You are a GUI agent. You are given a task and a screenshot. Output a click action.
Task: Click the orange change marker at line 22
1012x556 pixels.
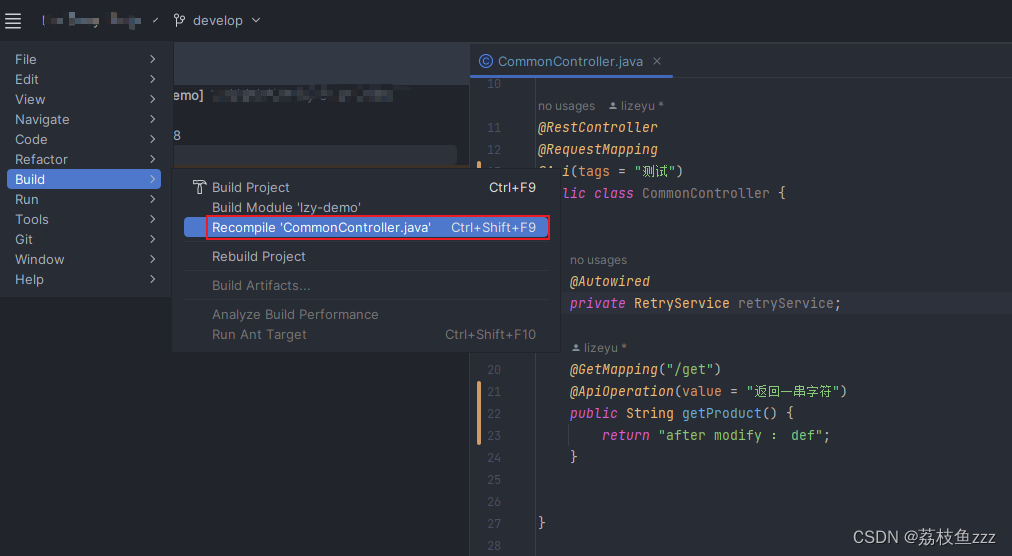[x=479, y=413]
